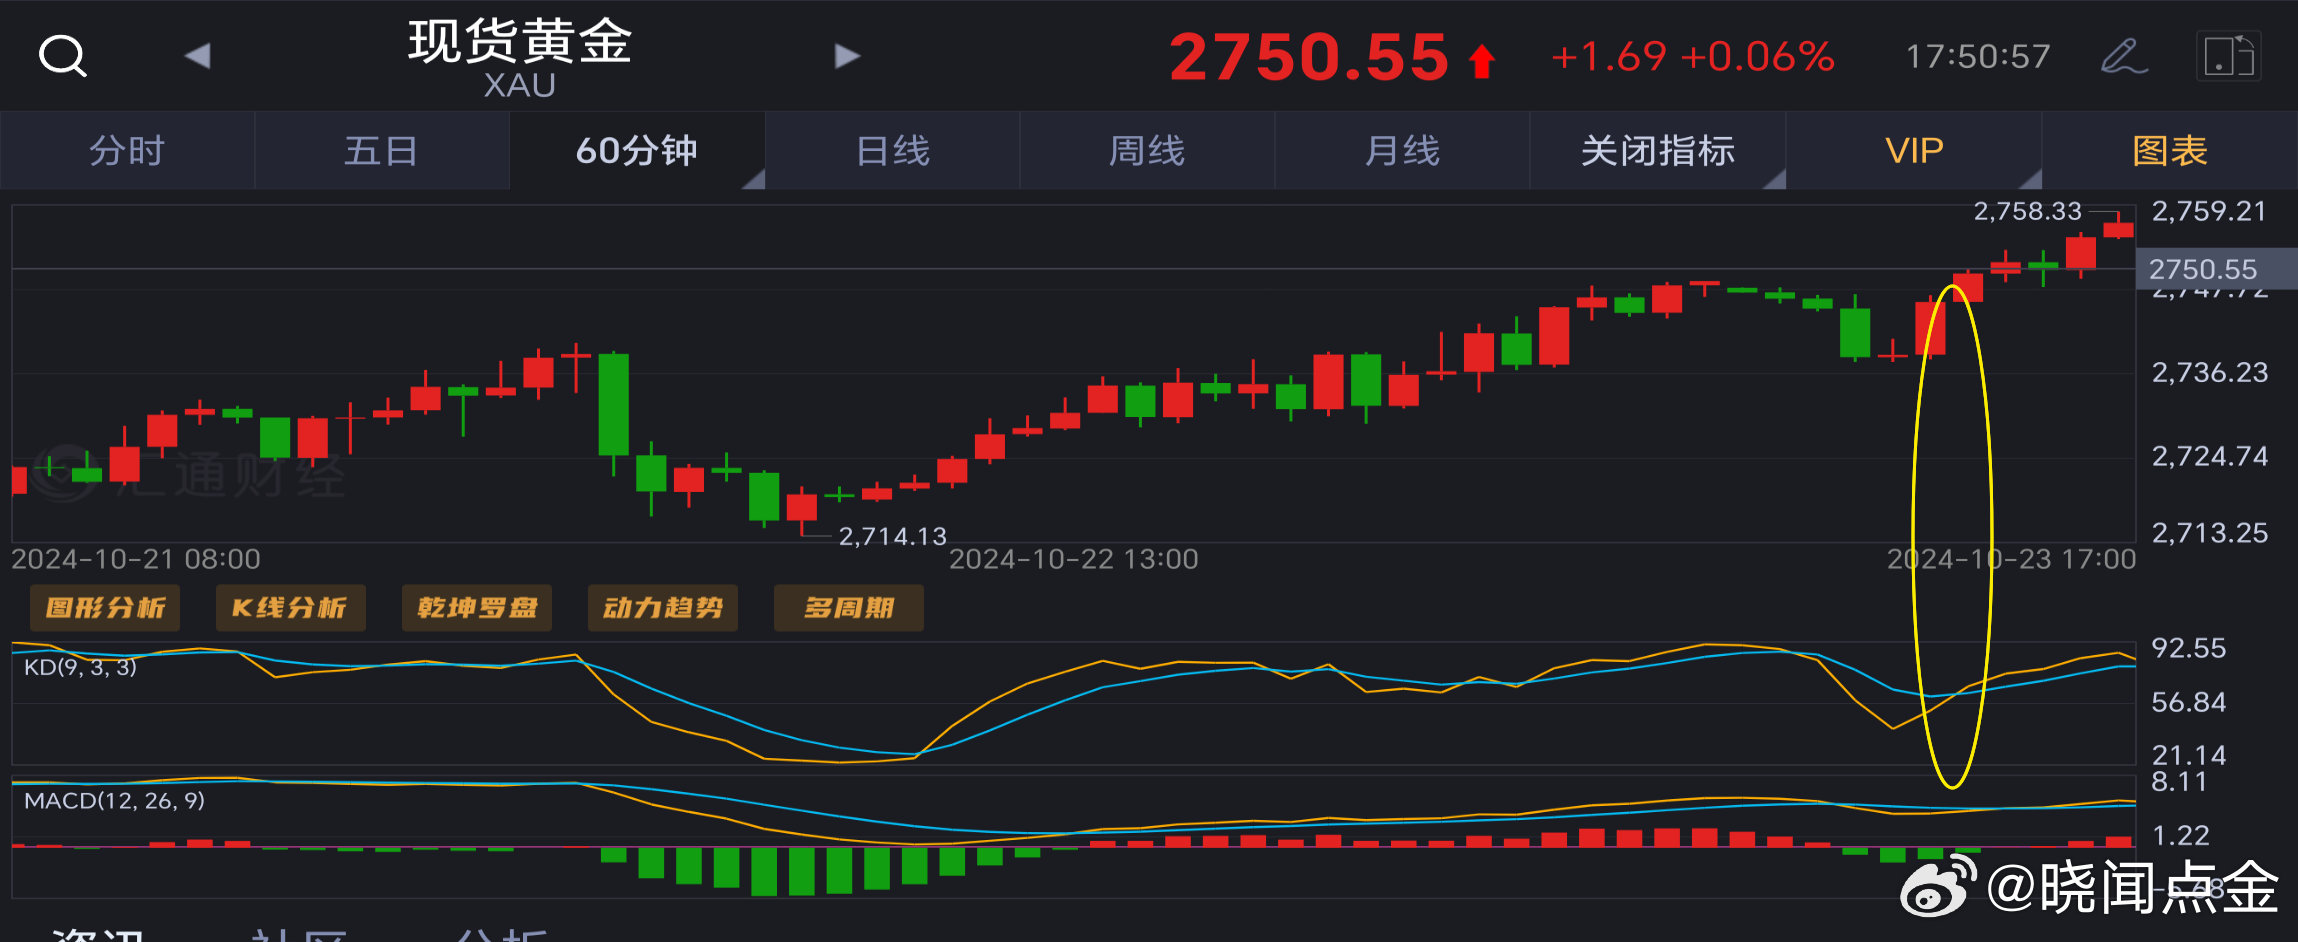The image size is (2298, 942).
Task: Switch to the 五日 tab
Action: coord(381,151)
